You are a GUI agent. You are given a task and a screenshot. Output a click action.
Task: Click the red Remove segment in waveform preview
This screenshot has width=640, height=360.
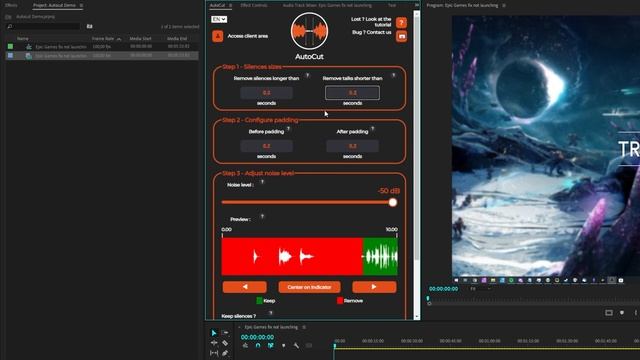pyautogui.click(x=292, y=256)
